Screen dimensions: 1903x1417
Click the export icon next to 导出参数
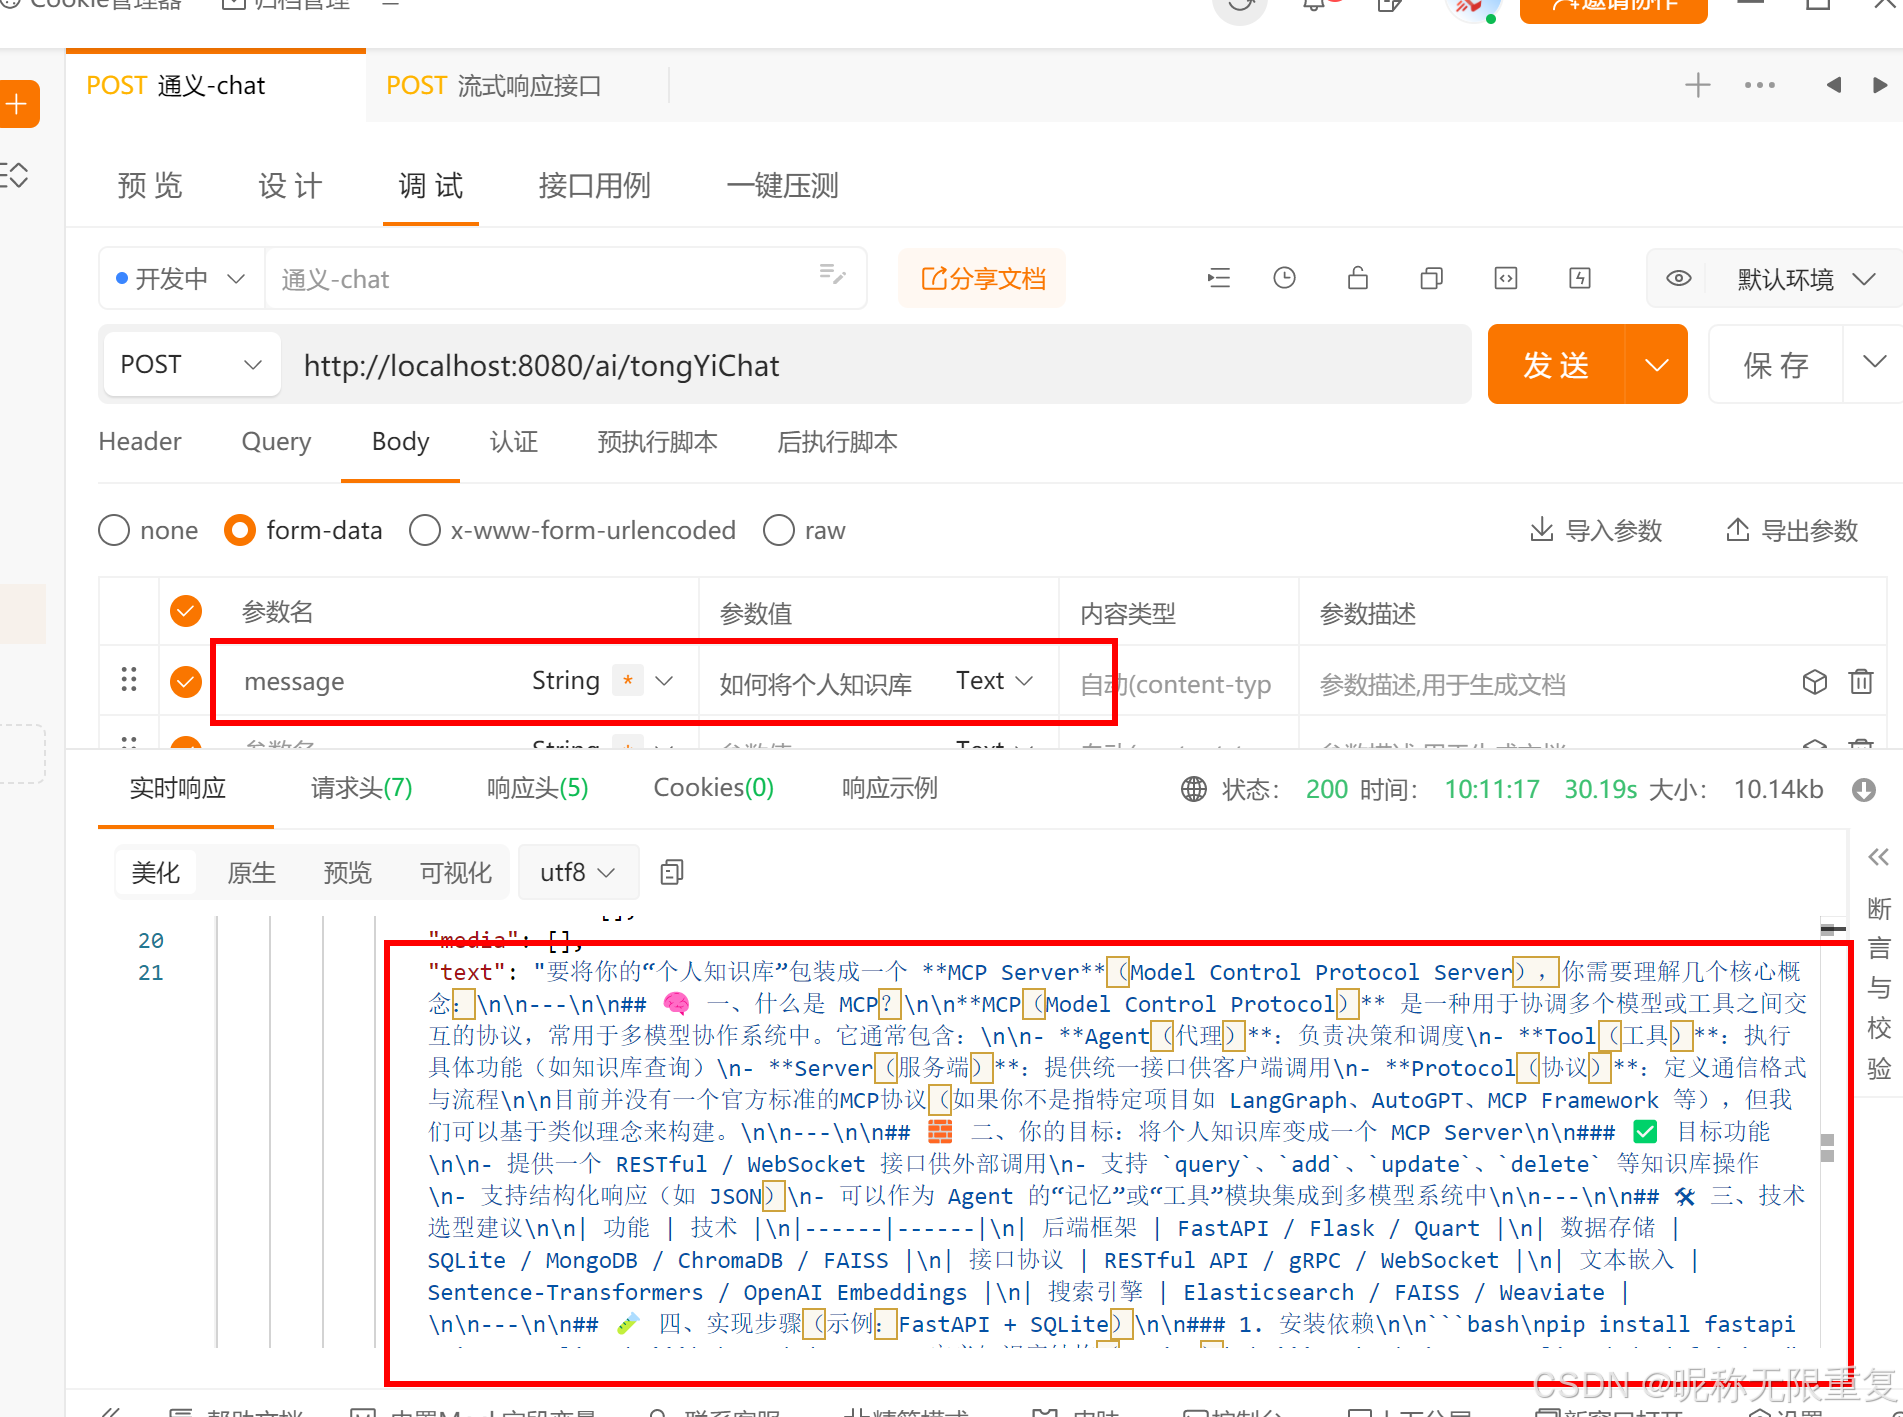[x=1738, y=529]
